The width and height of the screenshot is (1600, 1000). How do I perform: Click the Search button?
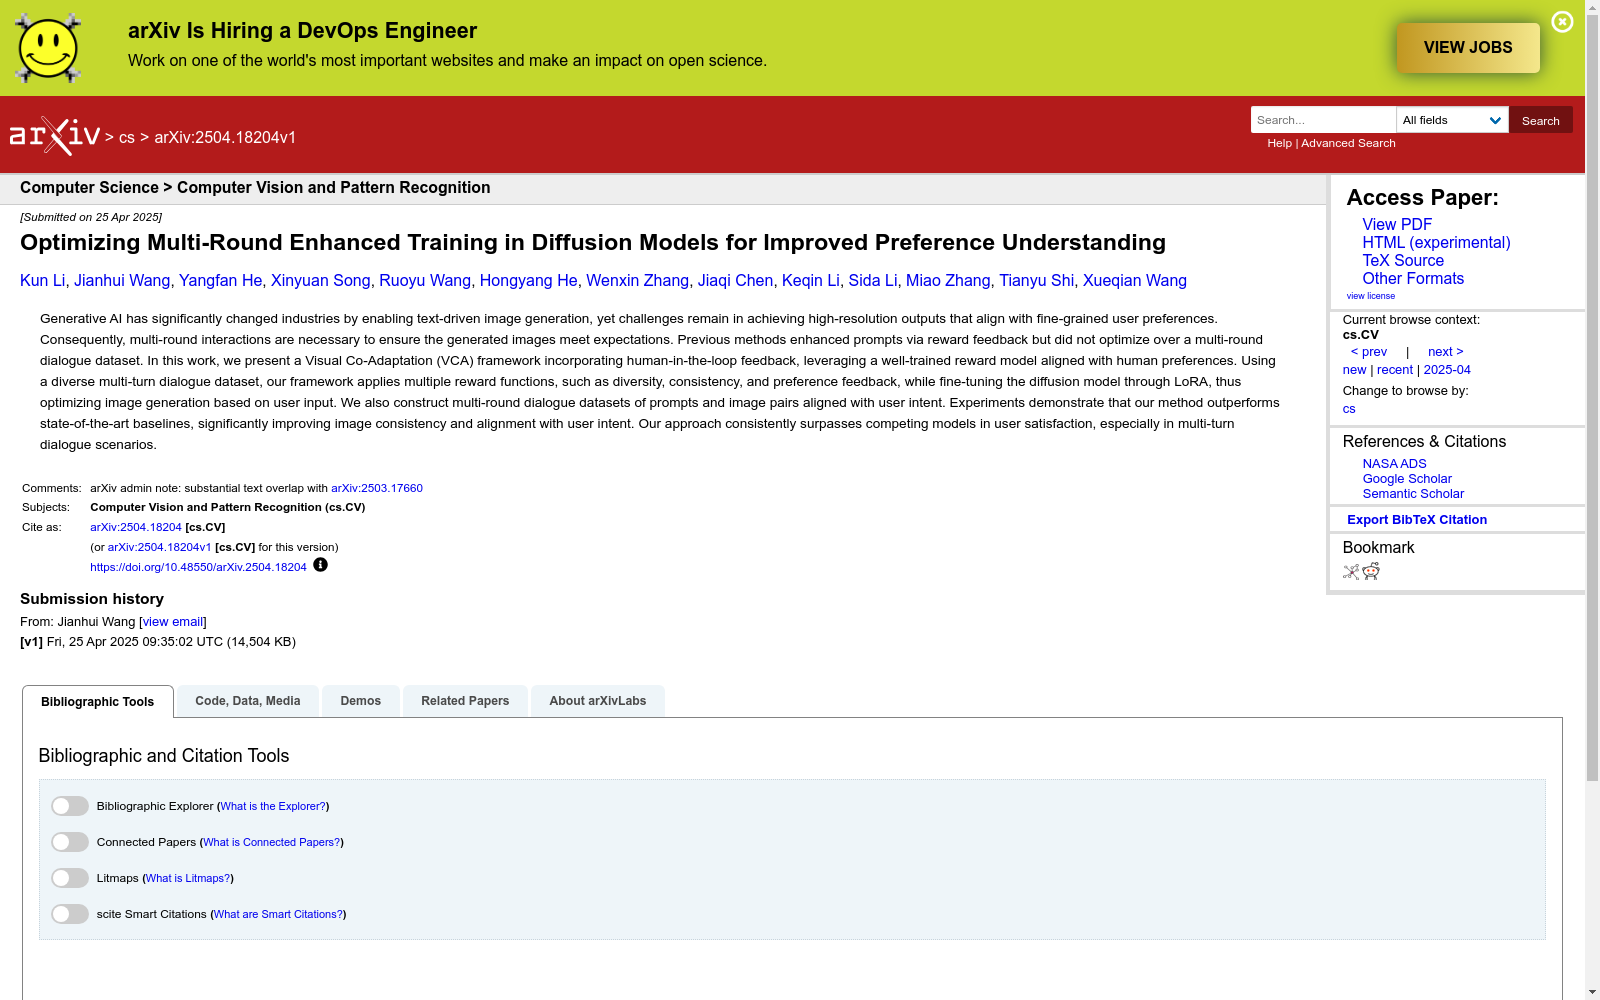point(1540,120)
